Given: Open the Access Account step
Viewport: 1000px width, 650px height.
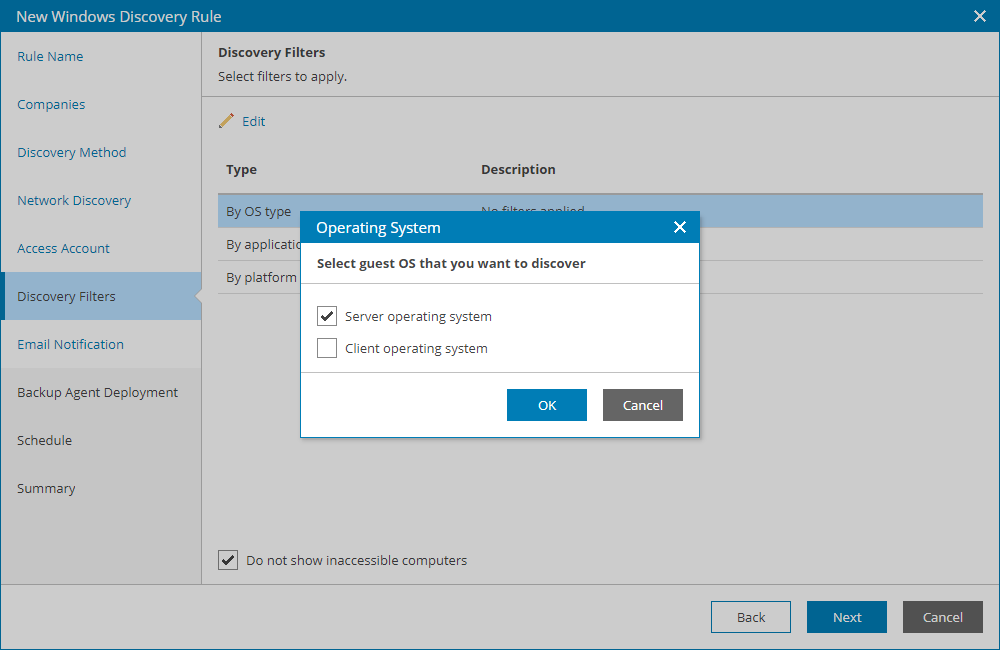Looking at the screenshot, I should pyautogui.click(x=62, y=248).
